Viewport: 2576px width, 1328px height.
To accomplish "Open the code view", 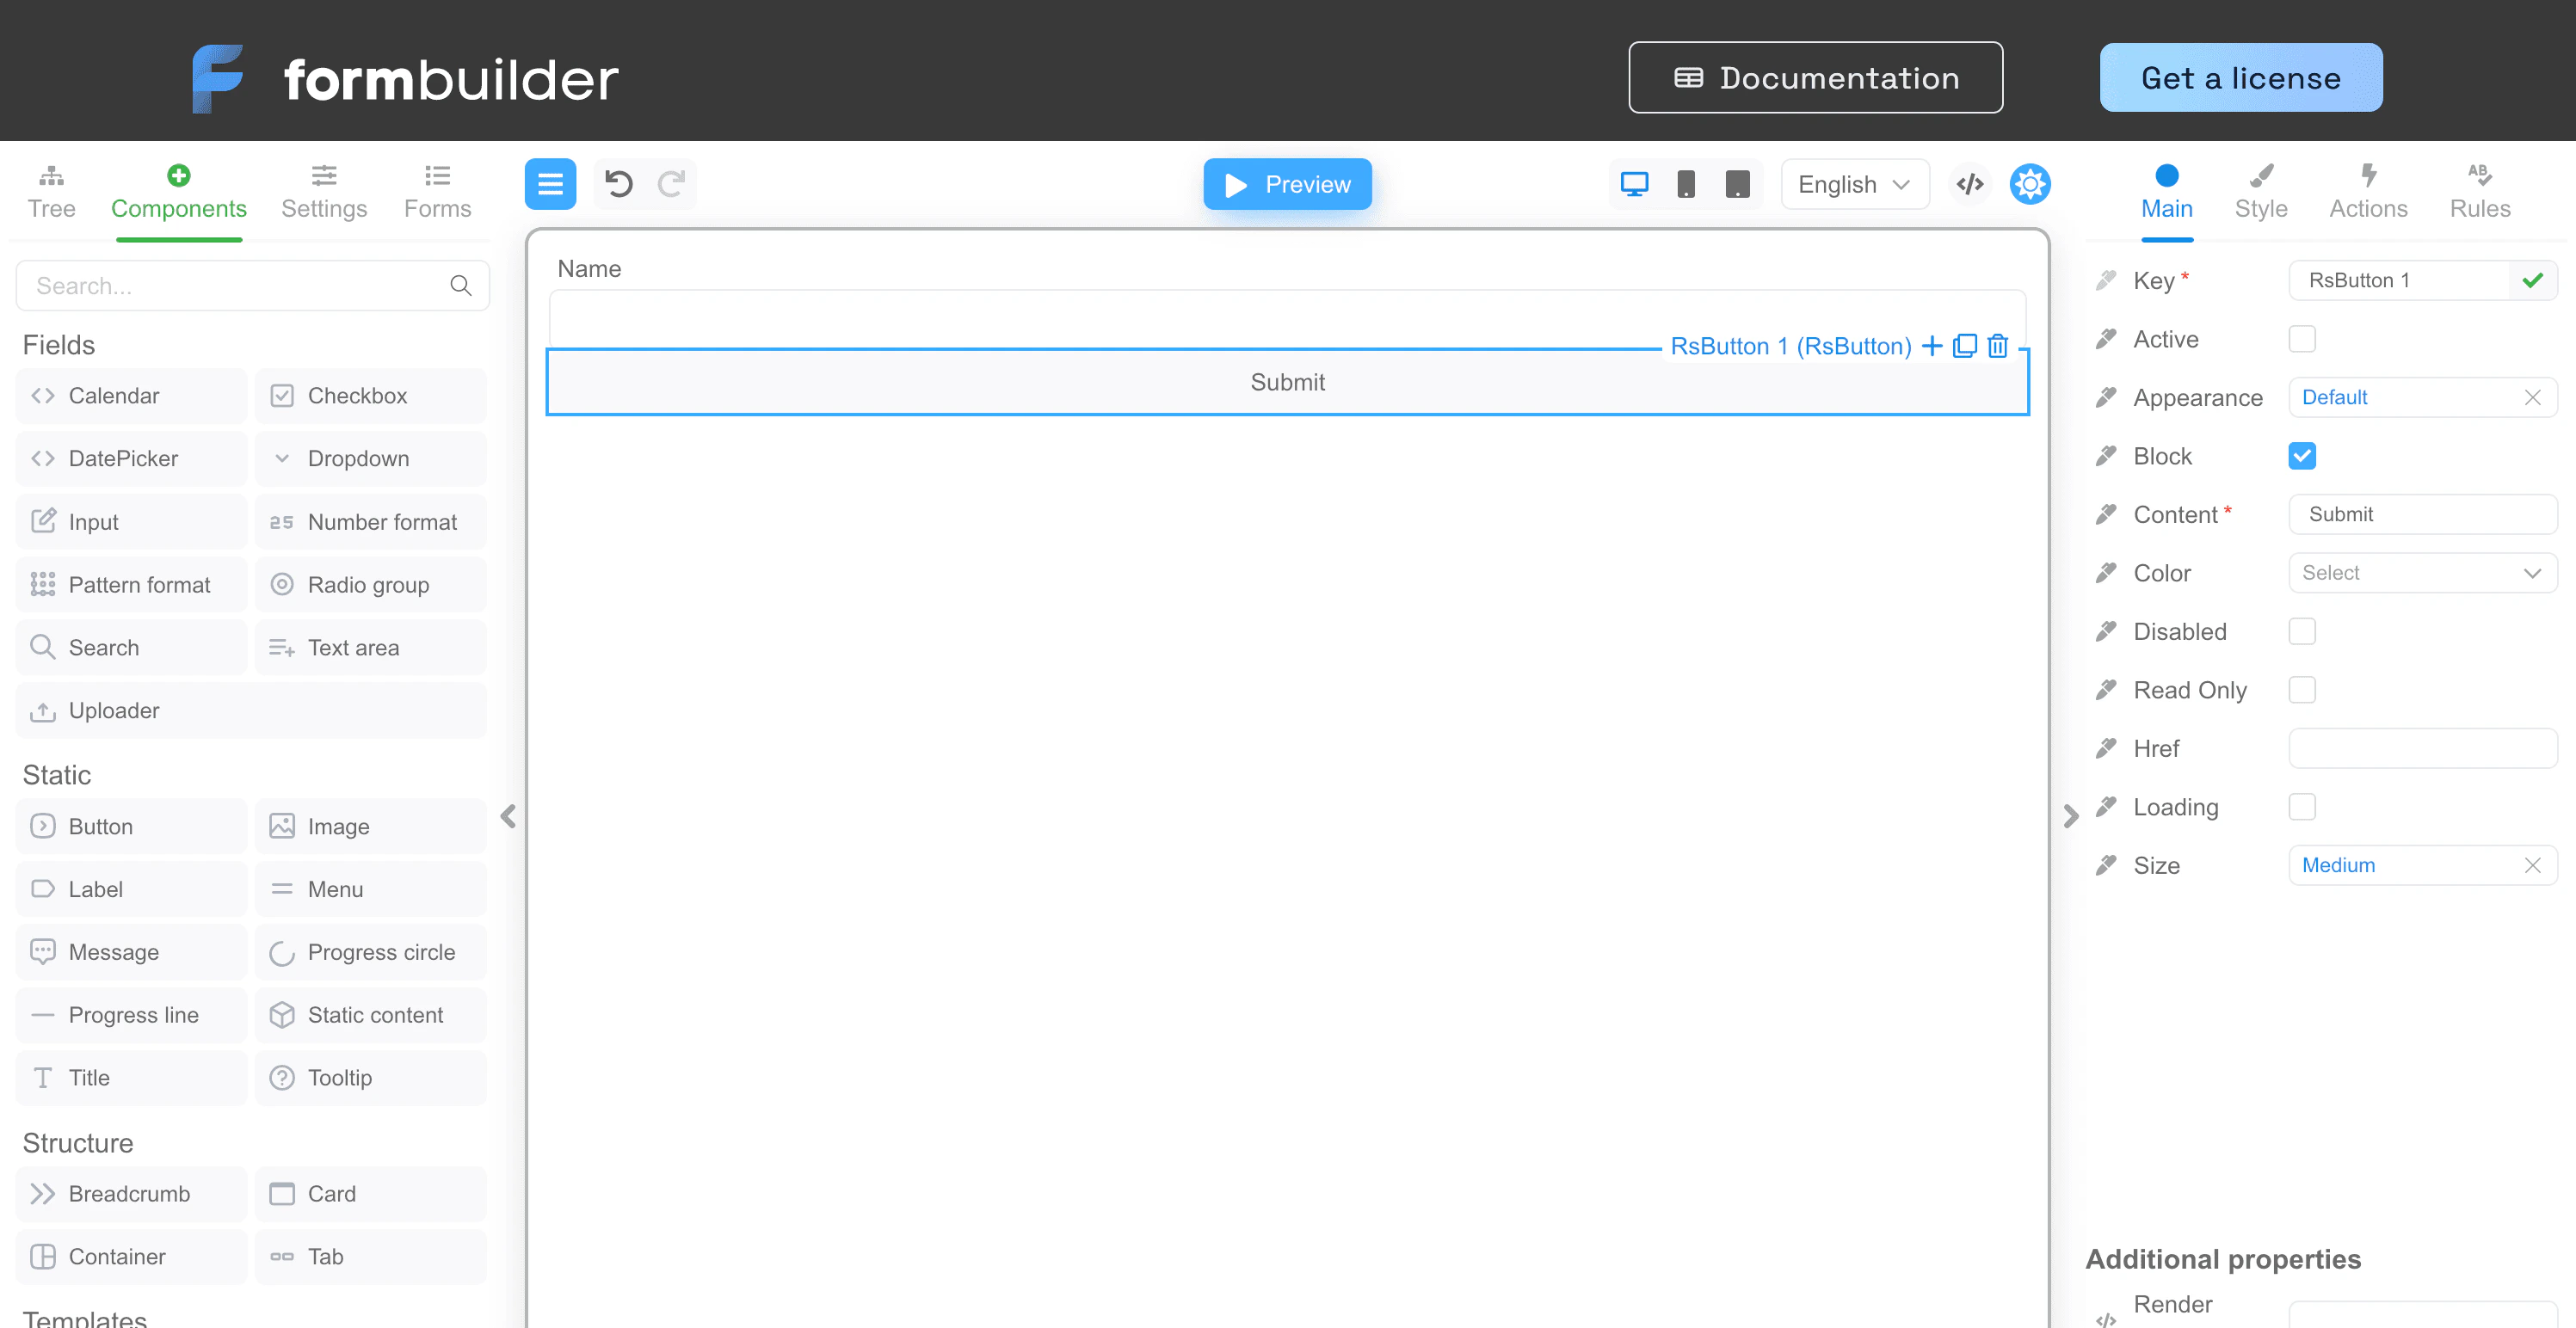I will click(1969, 184).
